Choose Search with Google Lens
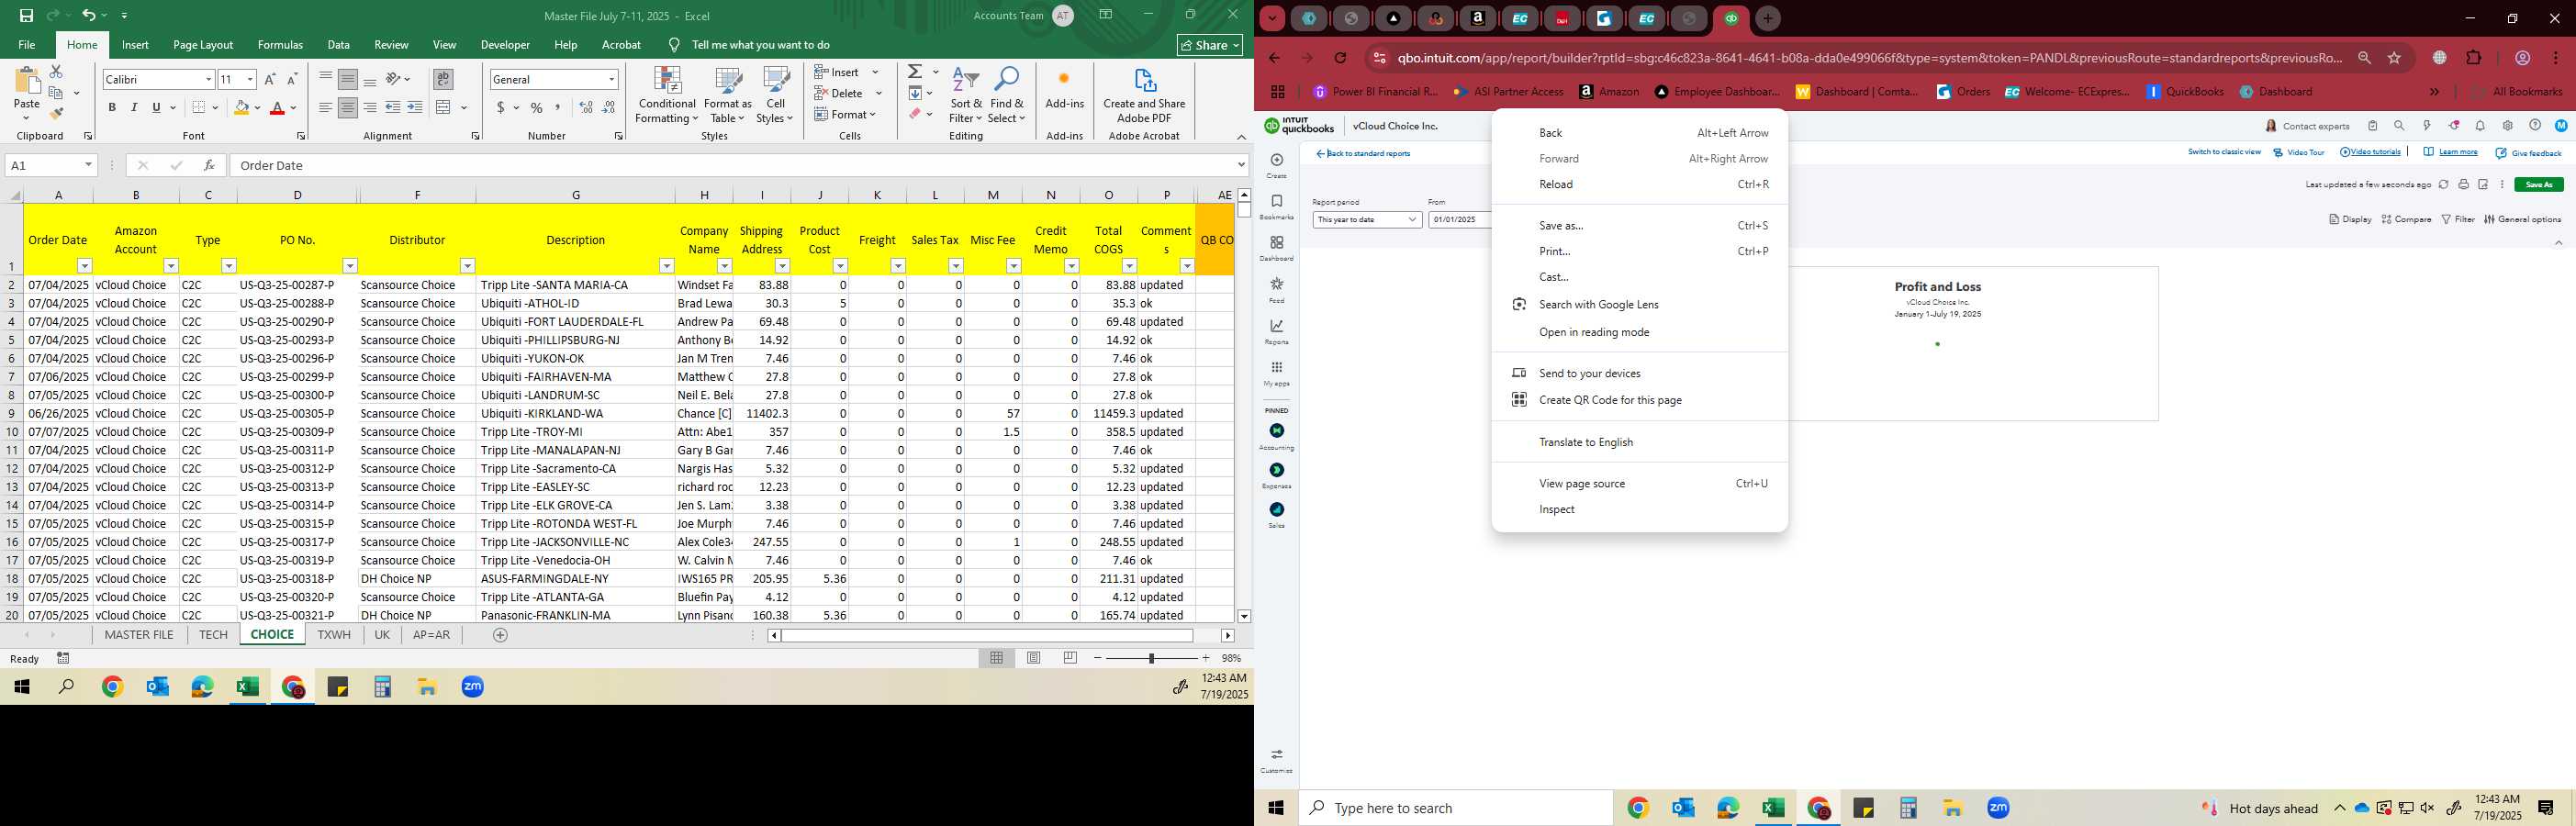Viewport: 2576px width, 826px height. (1639, 304)
